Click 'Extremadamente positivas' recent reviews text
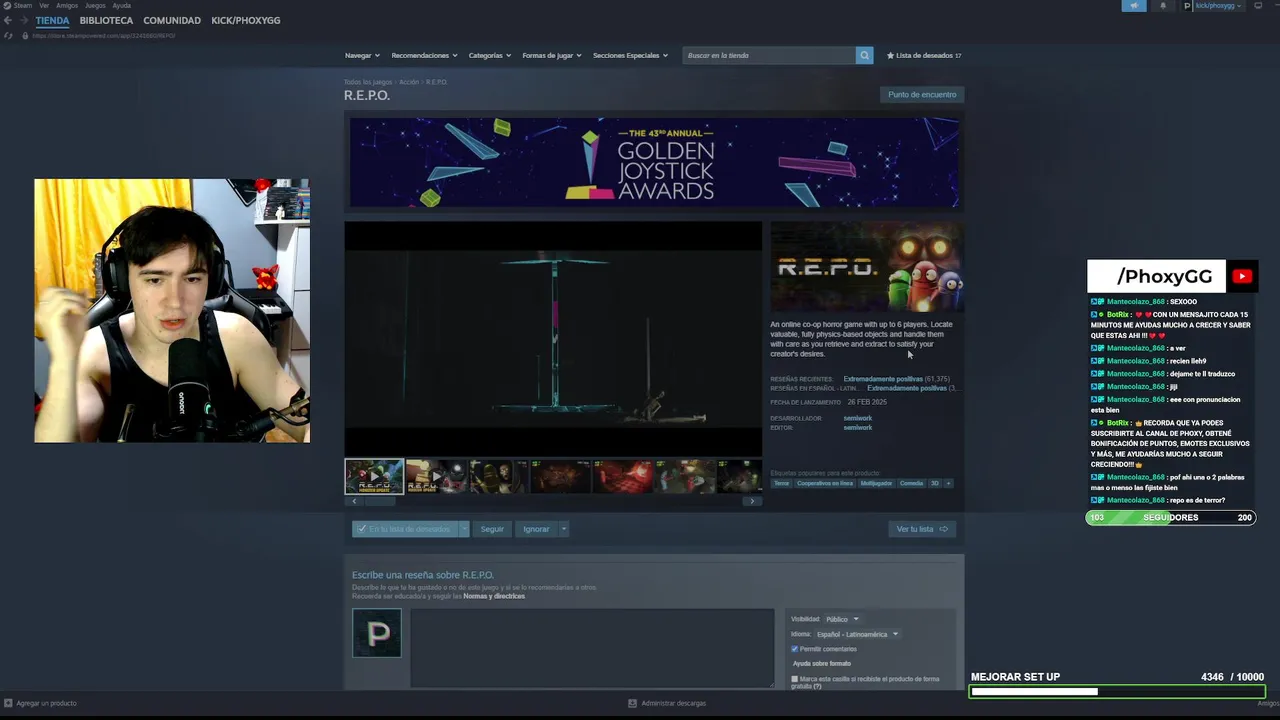The width and height of the screenshot is (1280, 720). pos(883,379)
